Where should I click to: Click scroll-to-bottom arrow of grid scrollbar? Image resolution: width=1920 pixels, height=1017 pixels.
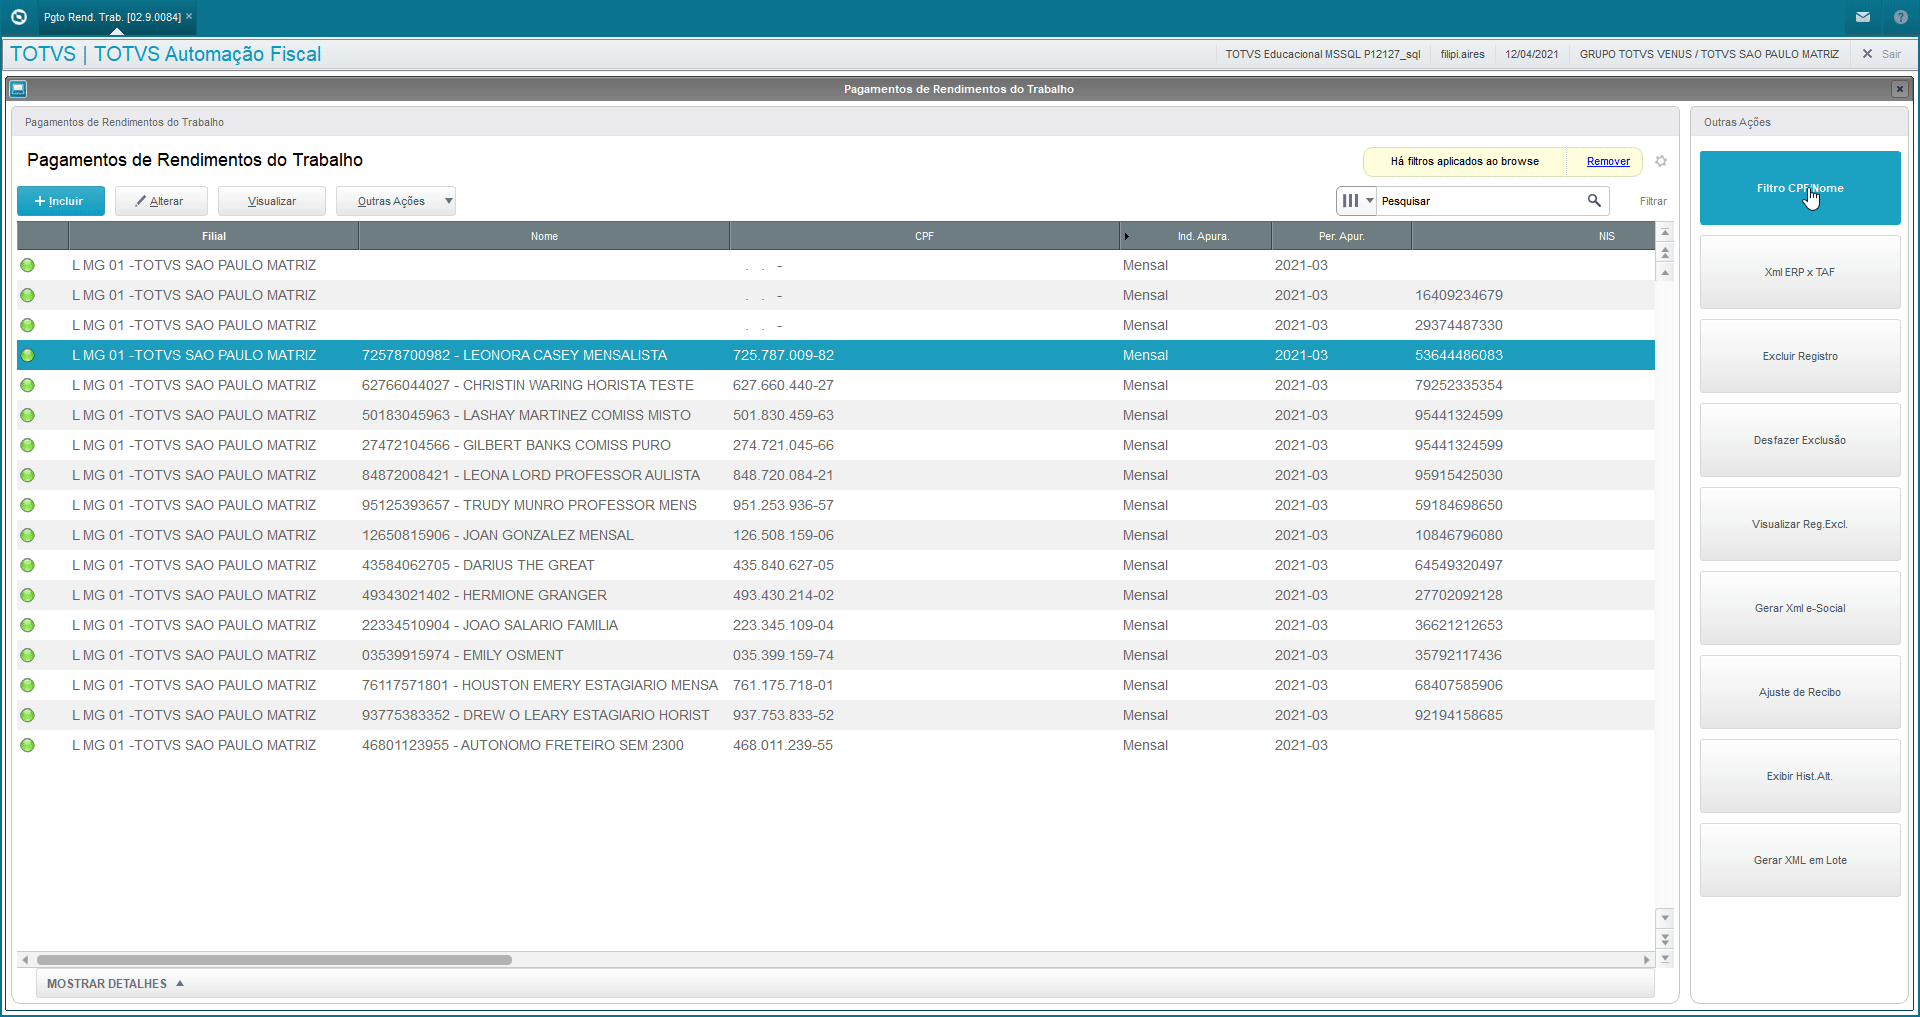click(1665, 958)
